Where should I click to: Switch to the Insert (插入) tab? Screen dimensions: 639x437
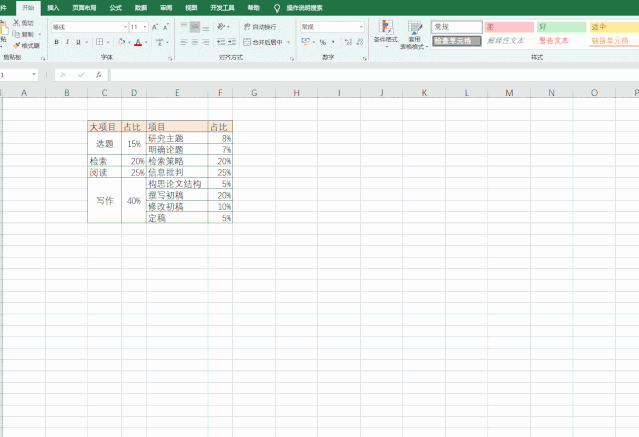pyautogui.click(x=53, y=7)
